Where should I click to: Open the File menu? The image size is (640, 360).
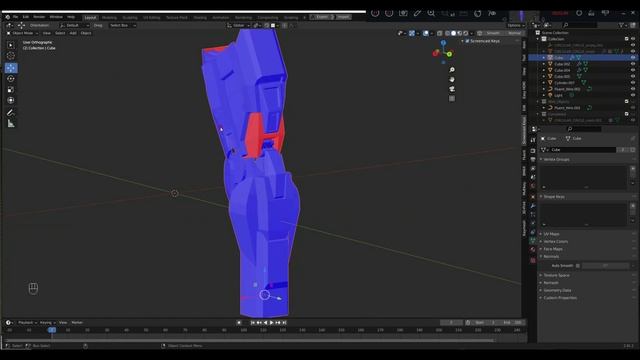16,17
